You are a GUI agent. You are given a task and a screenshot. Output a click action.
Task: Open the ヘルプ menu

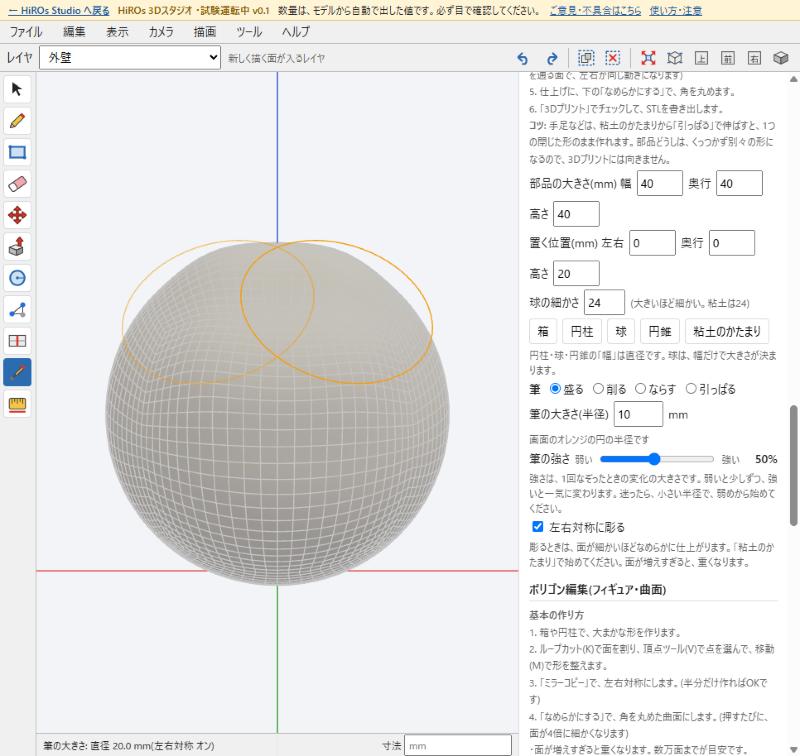(296, 32)
